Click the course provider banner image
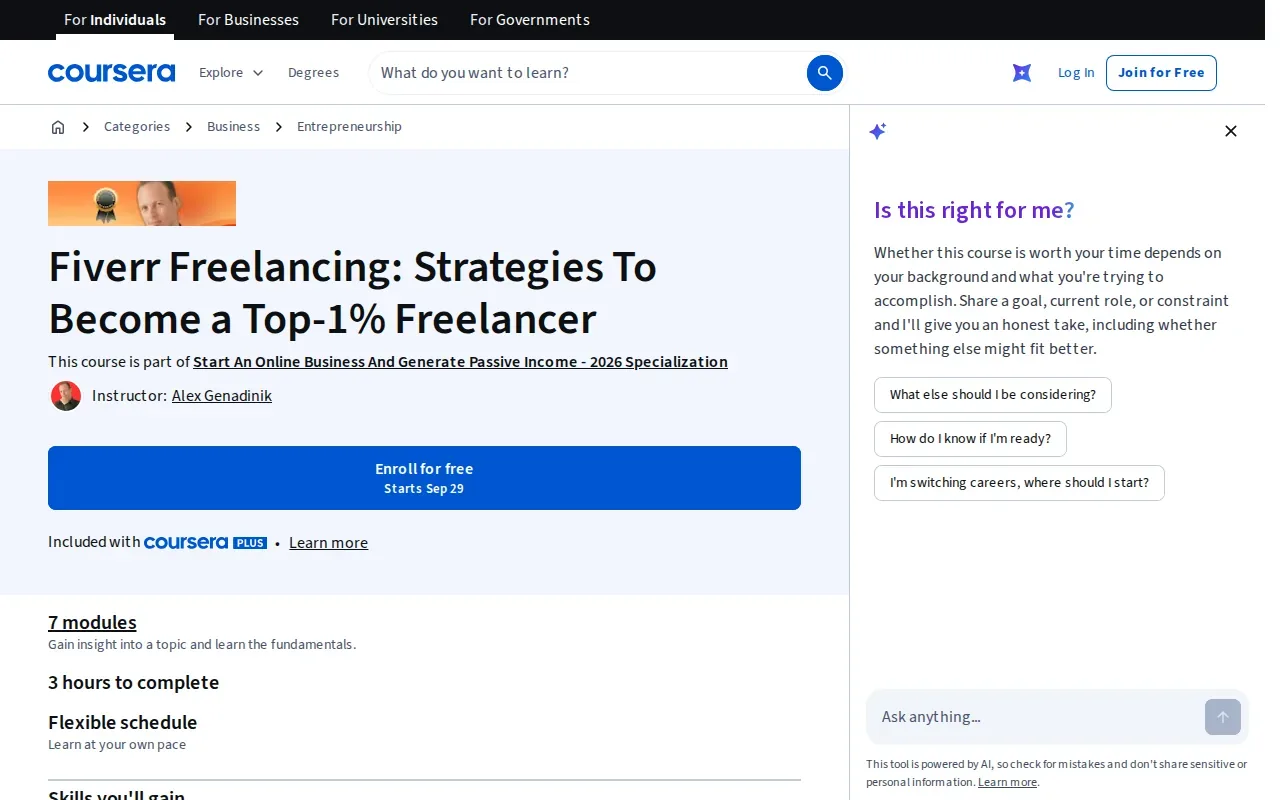This screenshot has width=1280, height=800. click(x=142, y=203)
